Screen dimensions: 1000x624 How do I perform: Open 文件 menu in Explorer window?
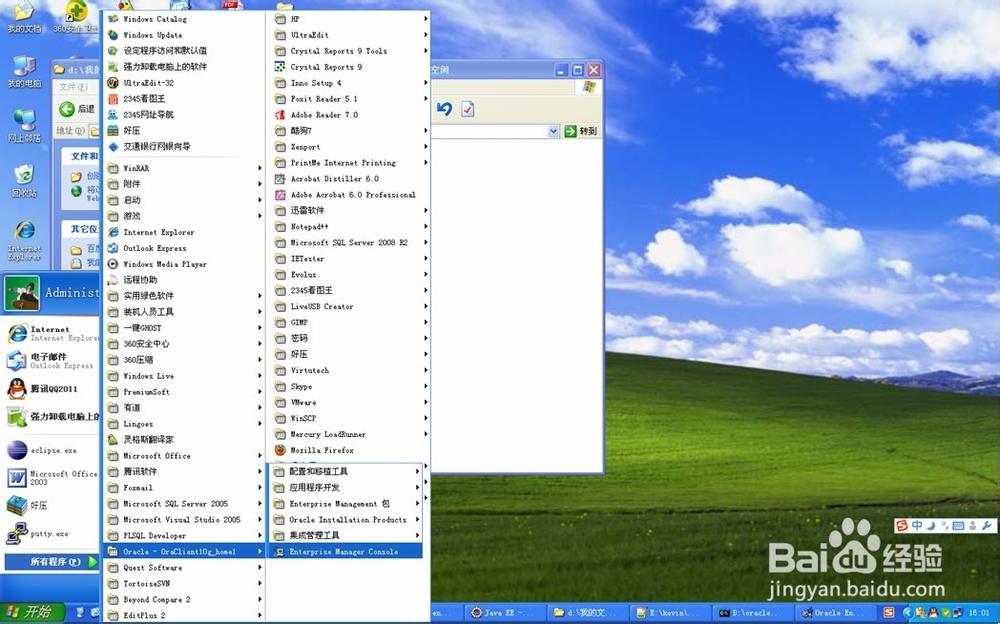73,87
